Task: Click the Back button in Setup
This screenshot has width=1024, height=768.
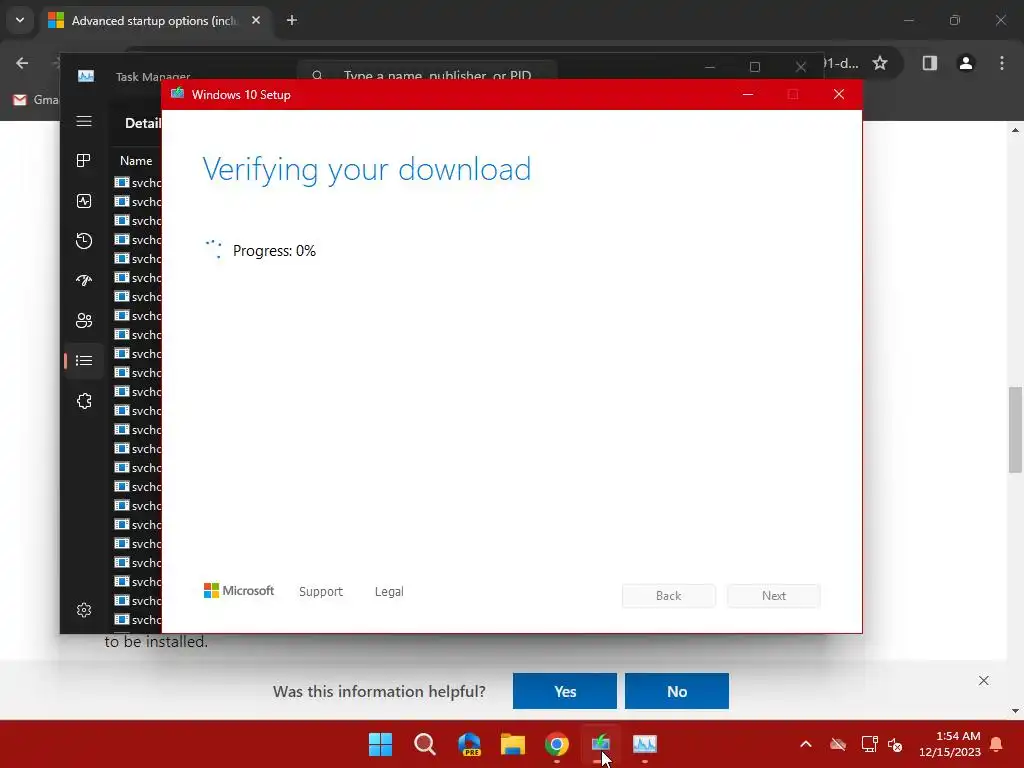Action: click(668, 596)
